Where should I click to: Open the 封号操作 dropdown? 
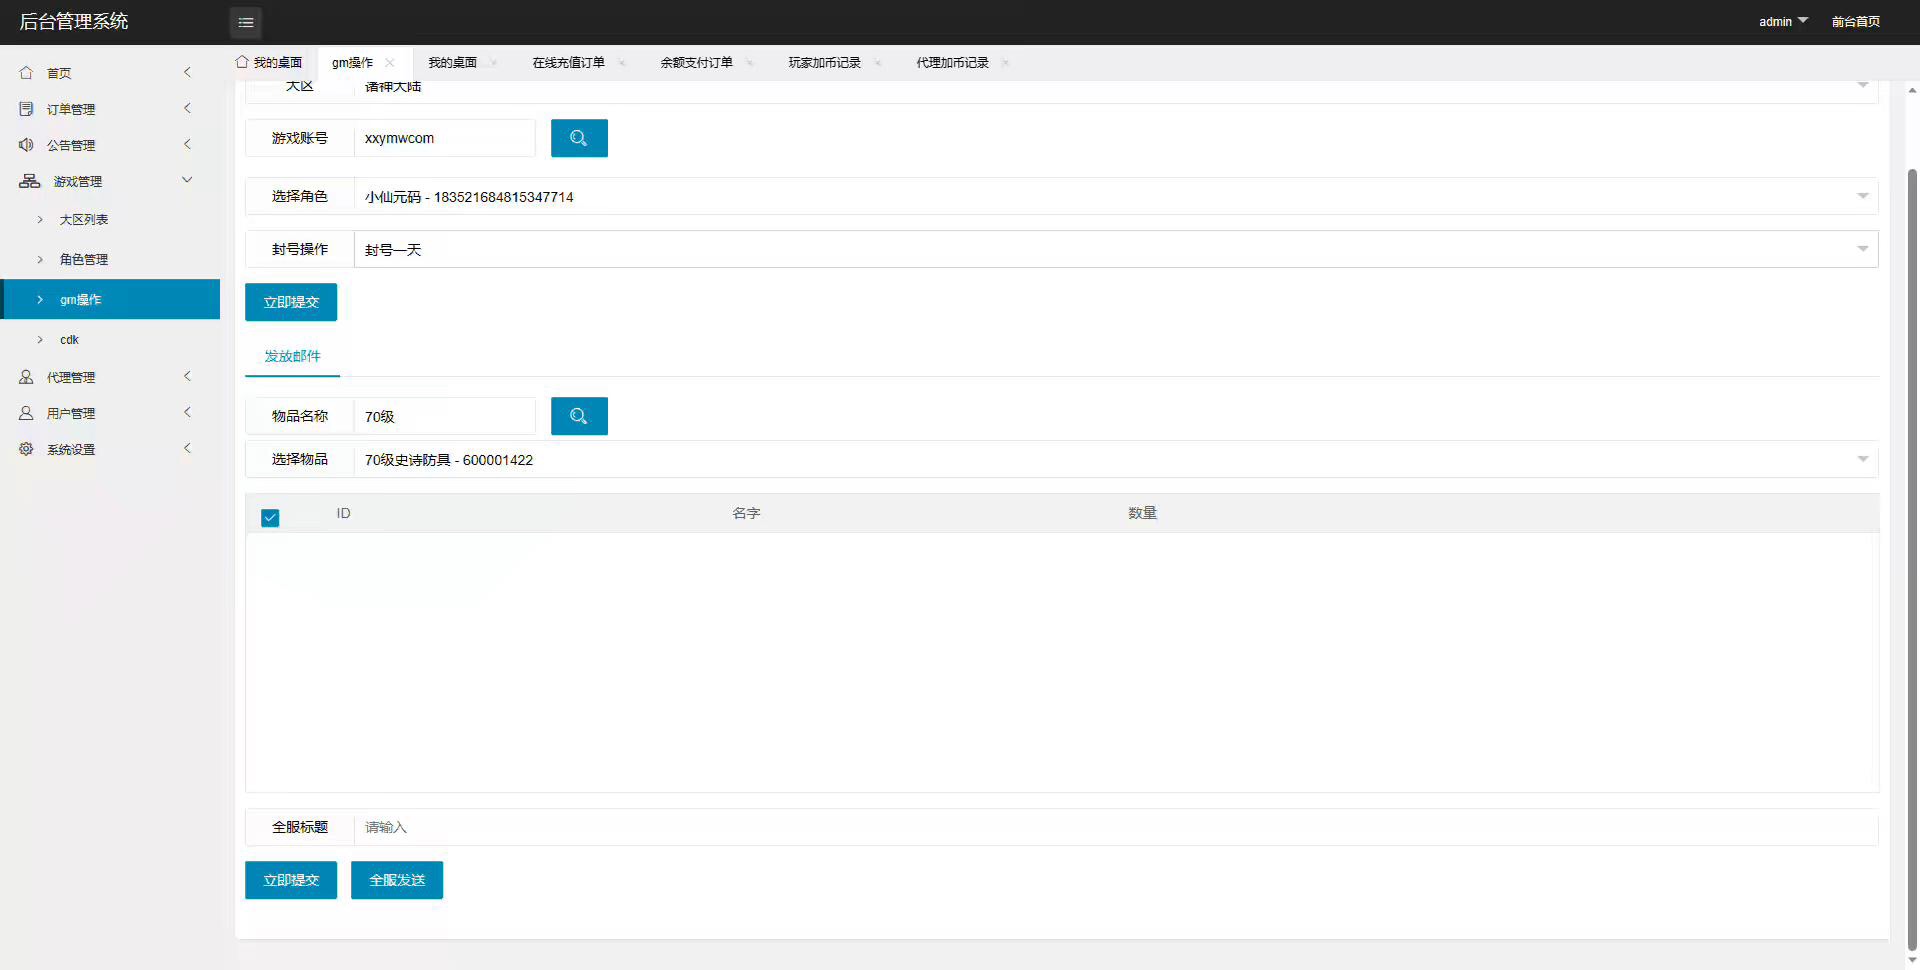point(1115,249)
